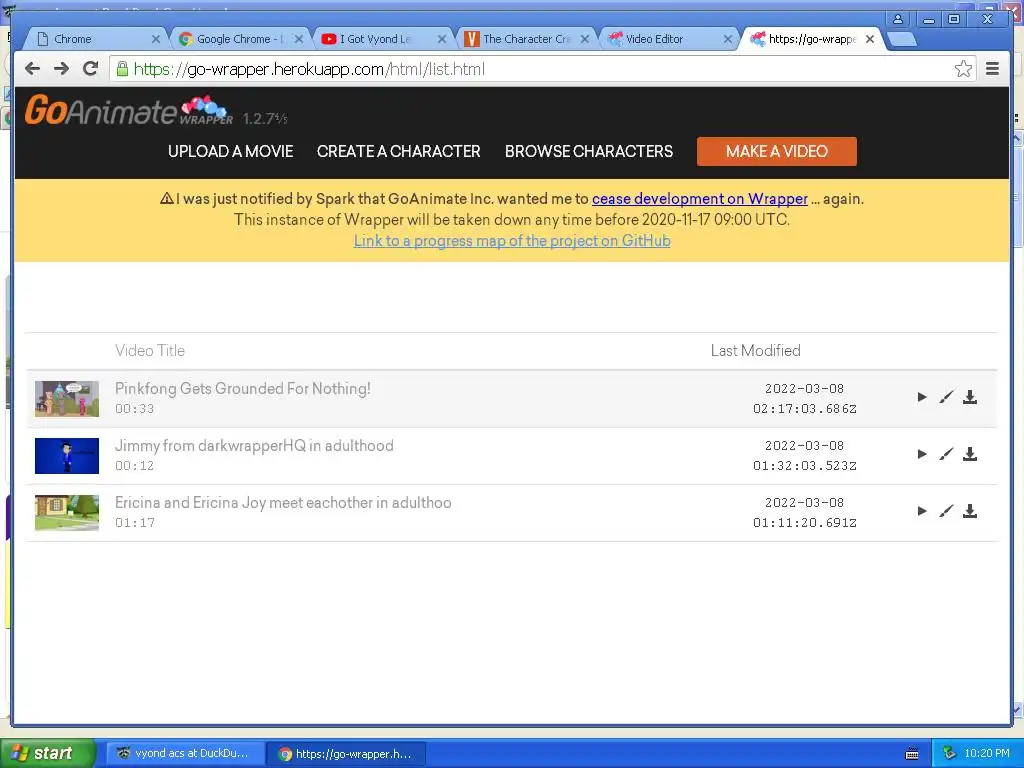This screenshot has width=1024, height=768.
Task: Open the Chrome user profile icon
Action: [898, 19]
